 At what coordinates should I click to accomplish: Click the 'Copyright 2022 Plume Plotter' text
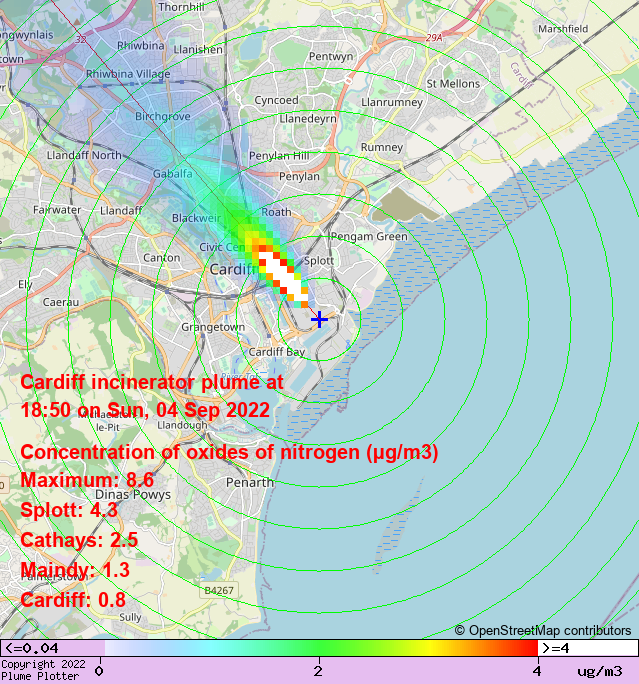43,670
